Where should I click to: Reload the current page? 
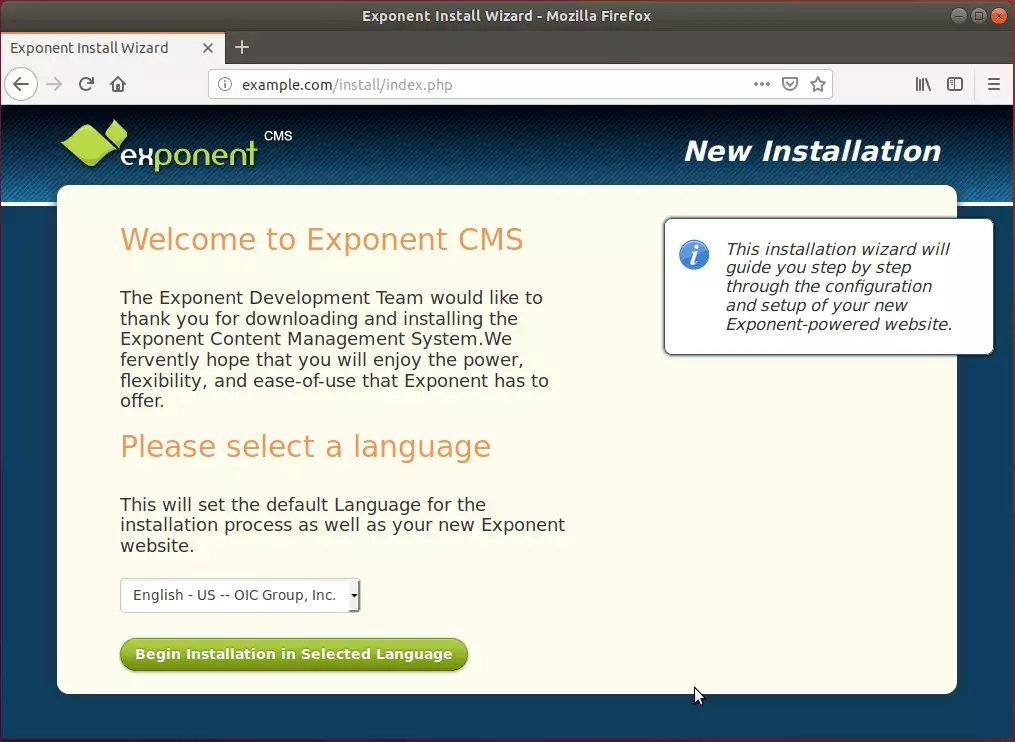[86, 84]
